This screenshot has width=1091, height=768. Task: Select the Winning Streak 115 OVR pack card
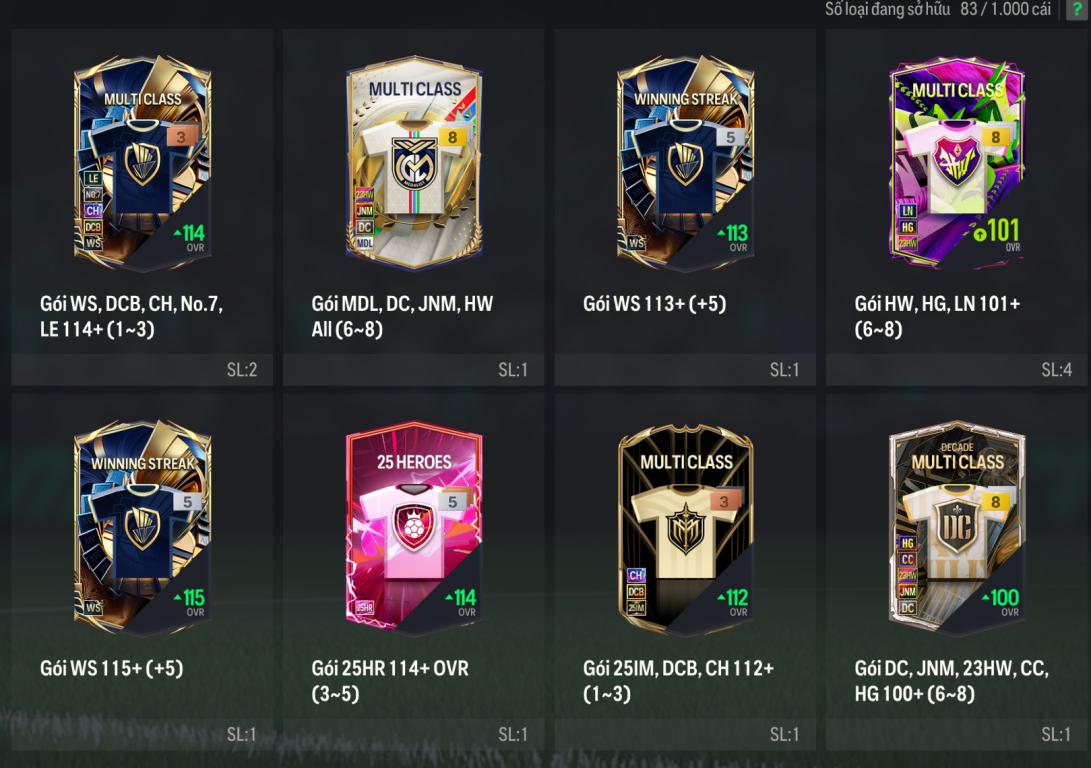[x=143, y=527]
